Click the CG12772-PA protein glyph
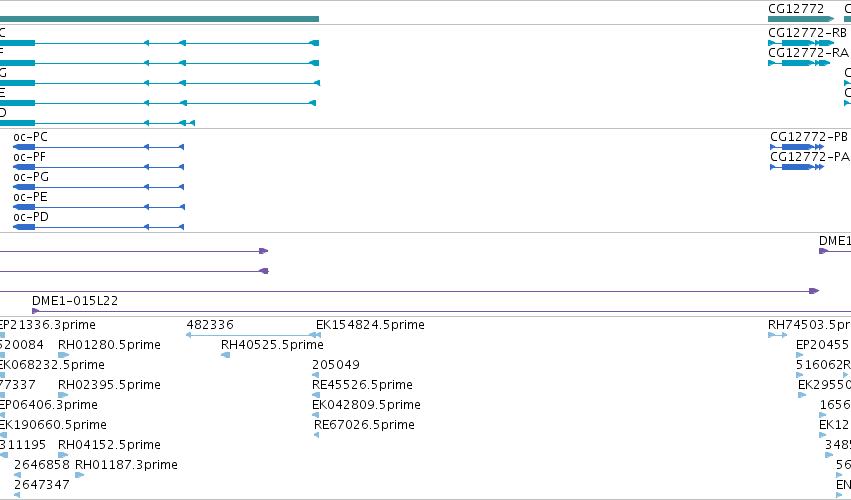 pyautogui.click(x=797, y=167)
